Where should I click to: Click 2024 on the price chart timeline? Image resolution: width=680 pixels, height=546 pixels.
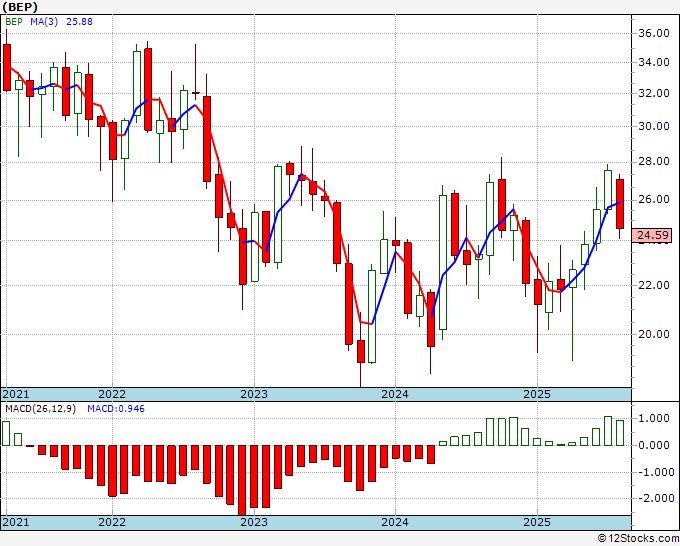pos(395,394)
